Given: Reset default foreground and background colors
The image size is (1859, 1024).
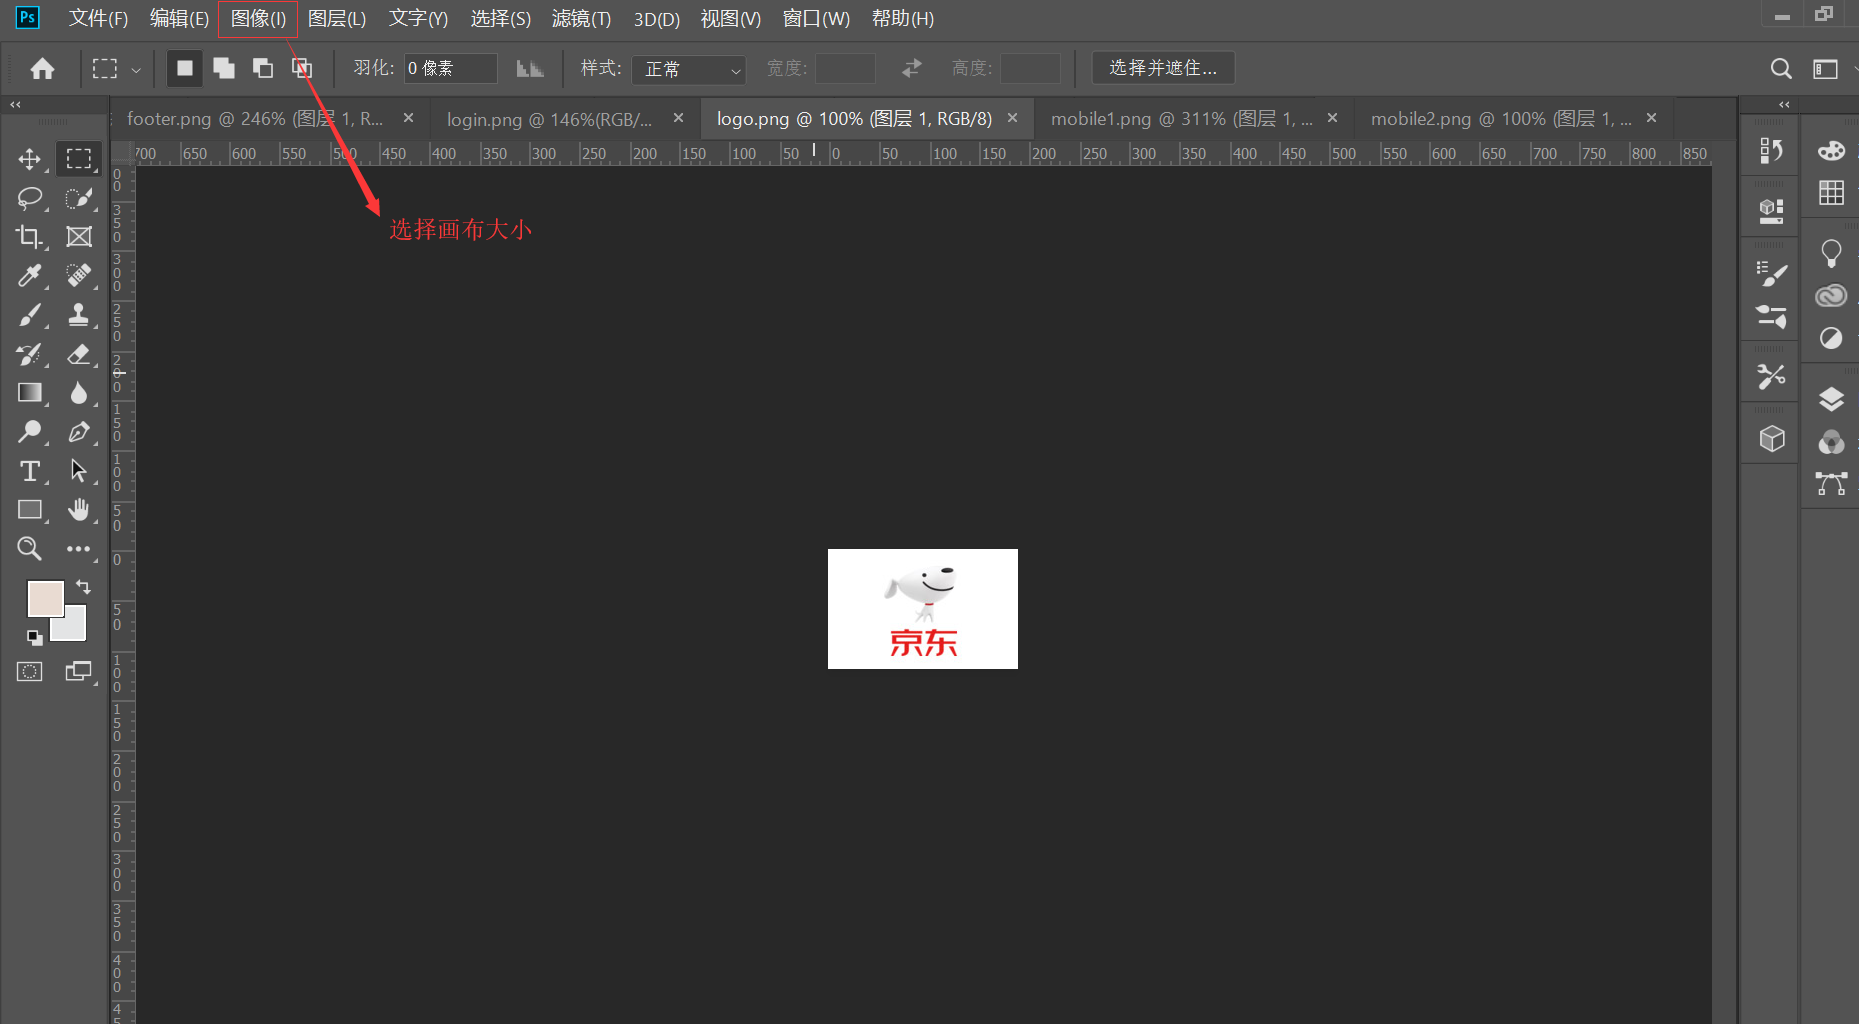Looking at the screenshot, I should 34,637.
